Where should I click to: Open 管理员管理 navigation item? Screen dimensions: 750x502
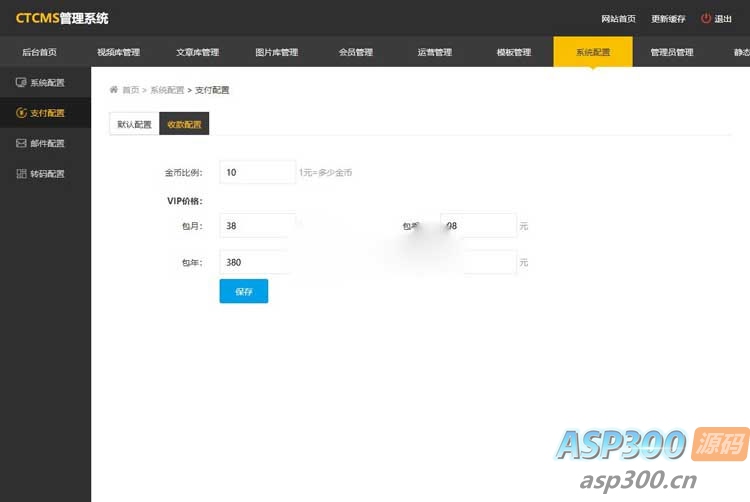click(x=671, y=52)
